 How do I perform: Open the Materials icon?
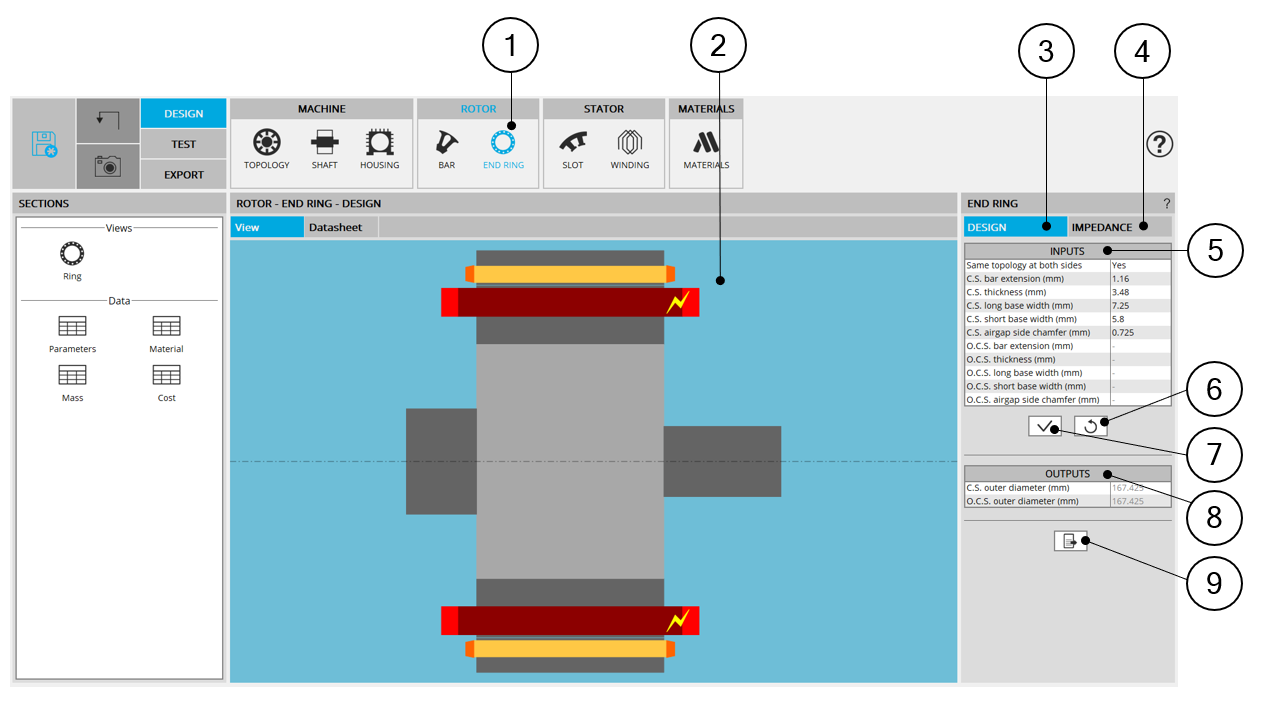tap(706, 148)
